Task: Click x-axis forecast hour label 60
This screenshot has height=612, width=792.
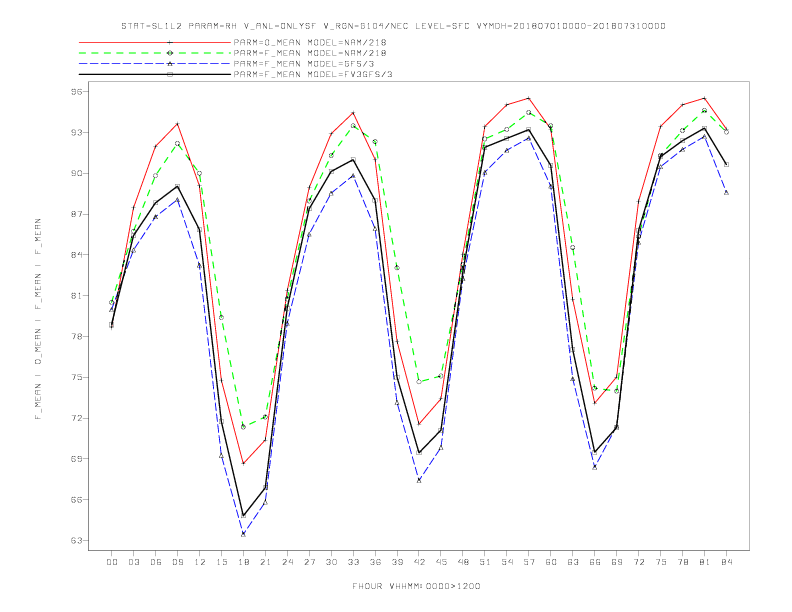Action: (x=551, y=562)
